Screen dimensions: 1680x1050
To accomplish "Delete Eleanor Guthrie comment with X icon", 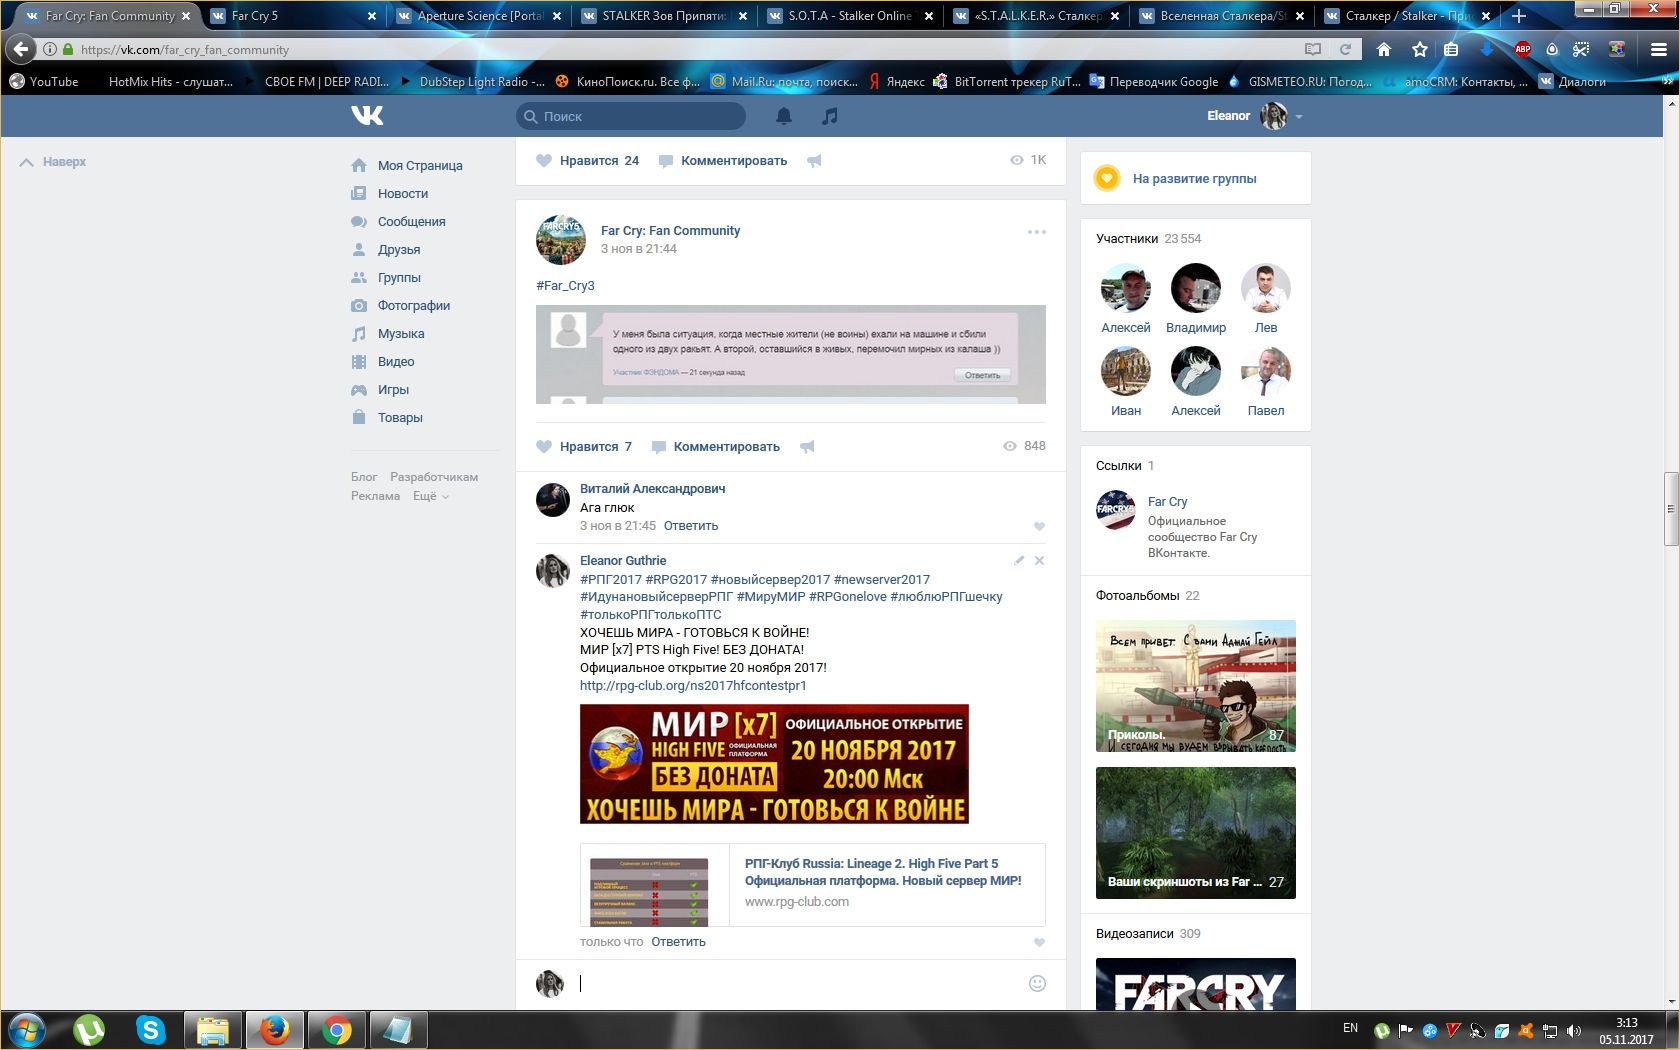I will coord(1039,561).
